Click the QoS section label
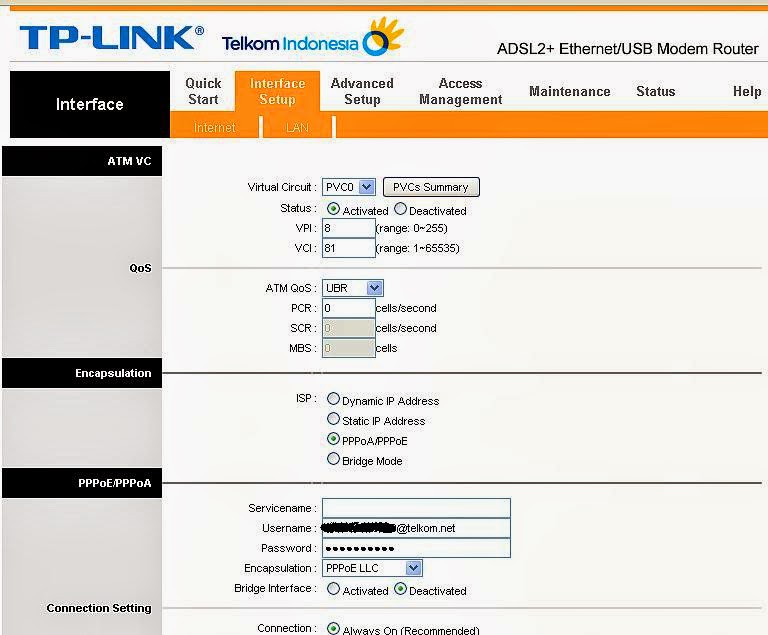 click(140, 269)
